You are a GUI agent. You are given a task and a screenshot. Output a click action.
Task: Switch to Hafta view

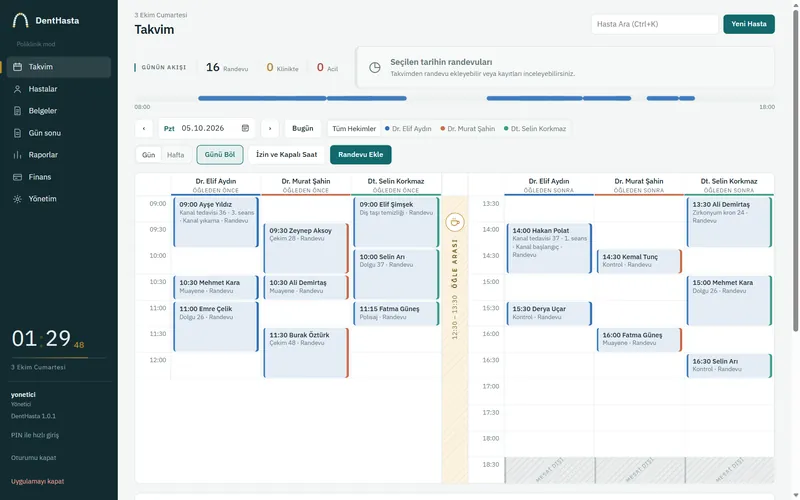176,155
